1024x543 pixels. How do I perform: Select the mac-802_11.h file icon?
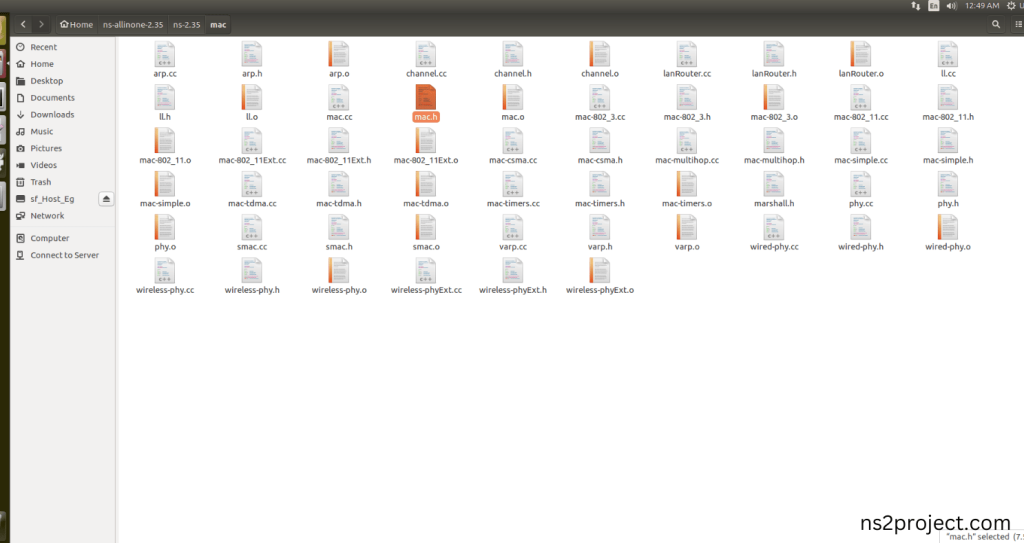[948, 97]
